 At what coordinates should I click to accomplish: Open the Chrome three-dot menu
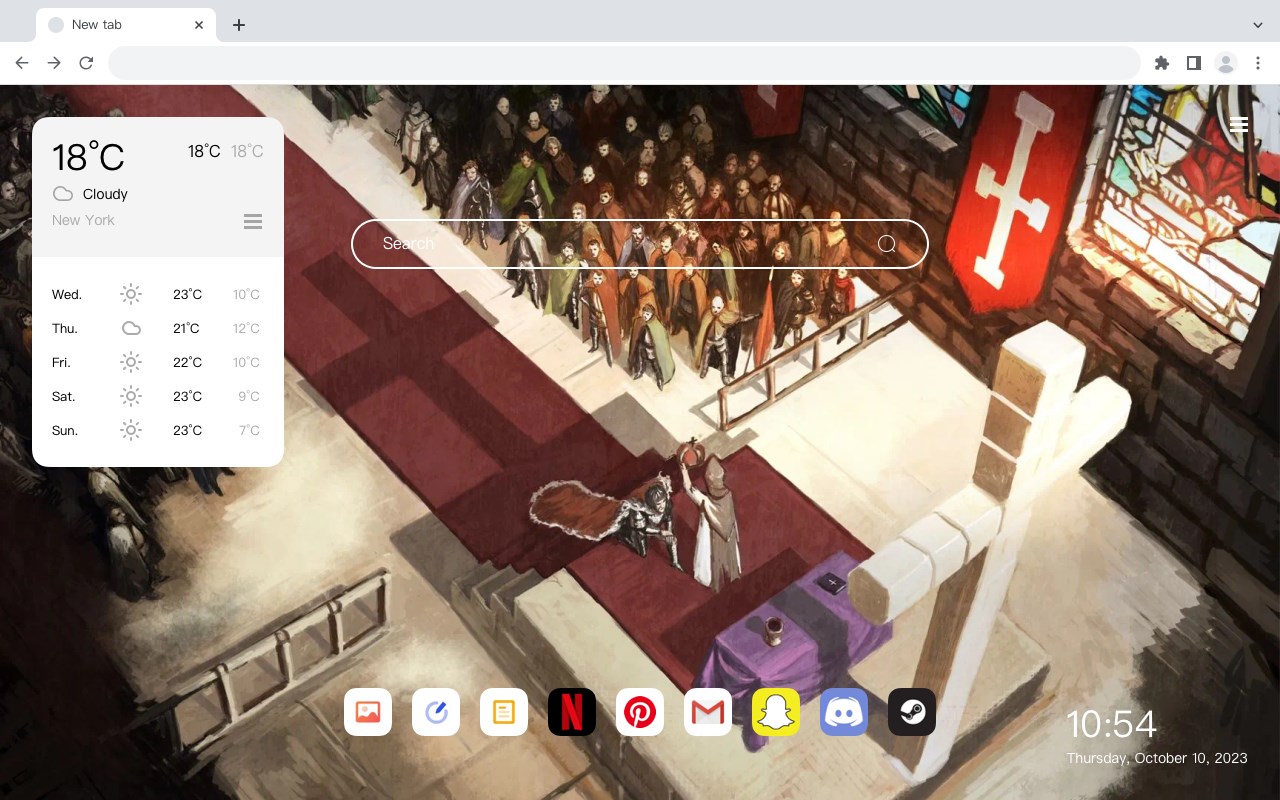[x=1258, y=63]
